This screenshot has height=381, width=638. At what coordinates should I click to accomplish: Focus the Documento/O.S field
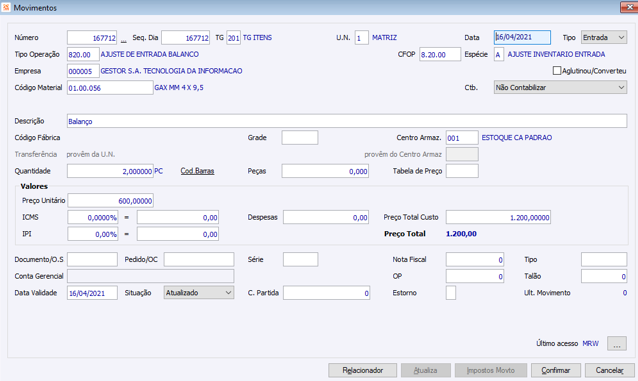92,259
